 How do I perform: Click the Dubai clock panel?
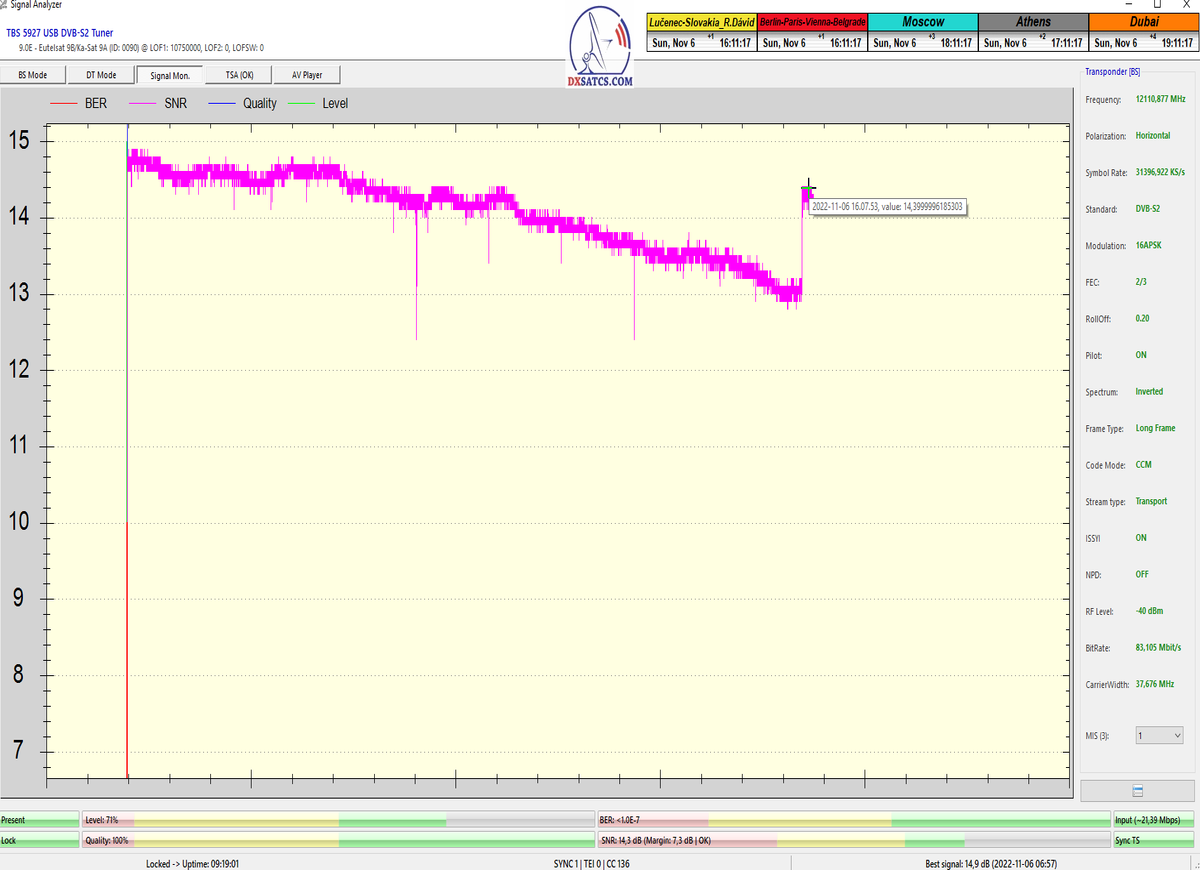tap(1144, 32)
